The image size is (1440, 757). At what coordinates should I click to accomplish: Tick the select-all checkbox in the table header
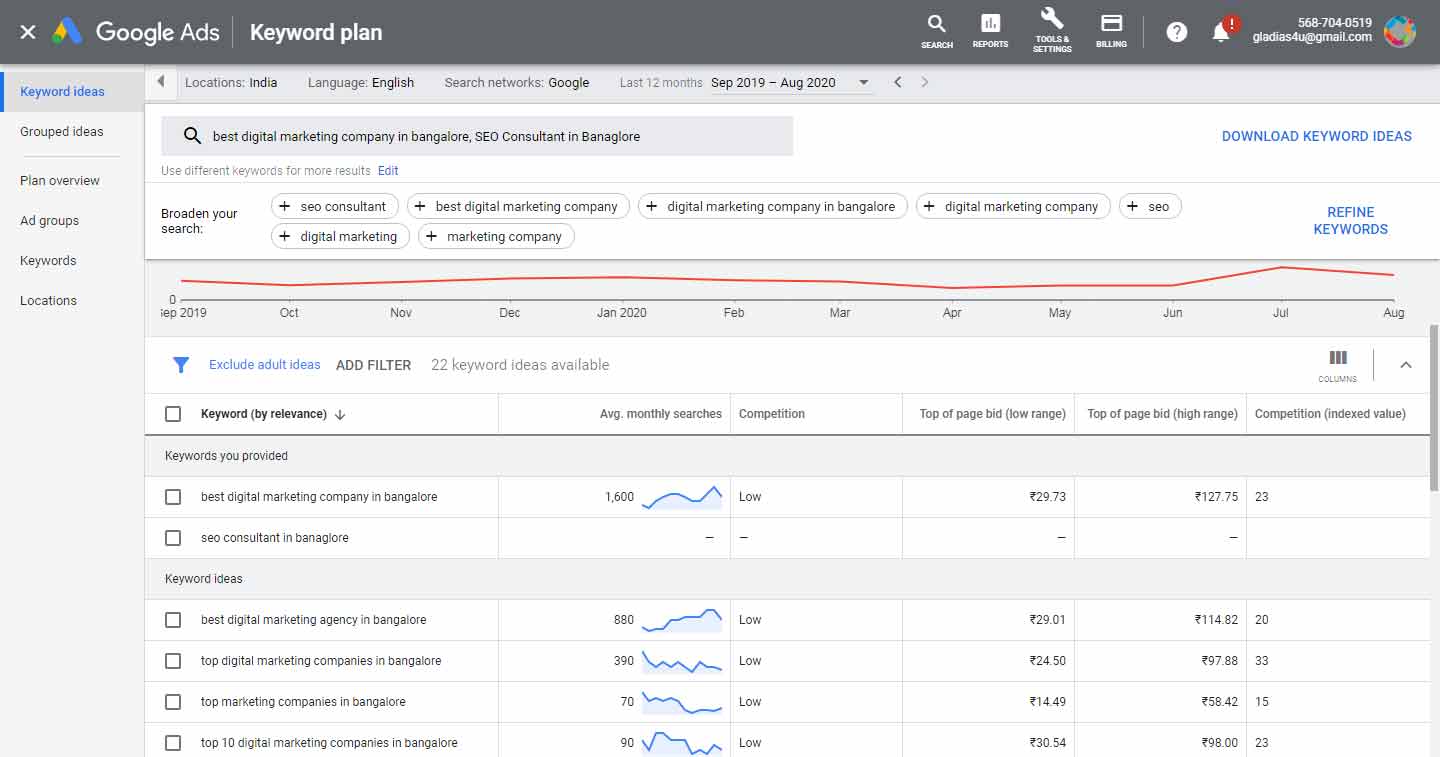tap(172, 413)
